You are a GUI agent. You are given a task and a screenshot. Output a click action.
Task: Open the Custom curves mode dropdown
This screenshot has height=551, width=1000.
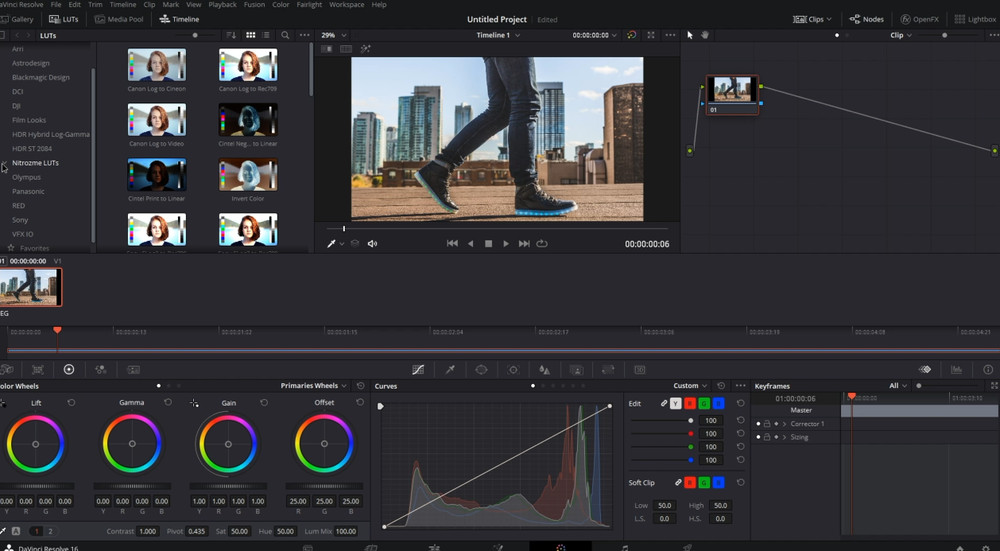click(690, 386)
